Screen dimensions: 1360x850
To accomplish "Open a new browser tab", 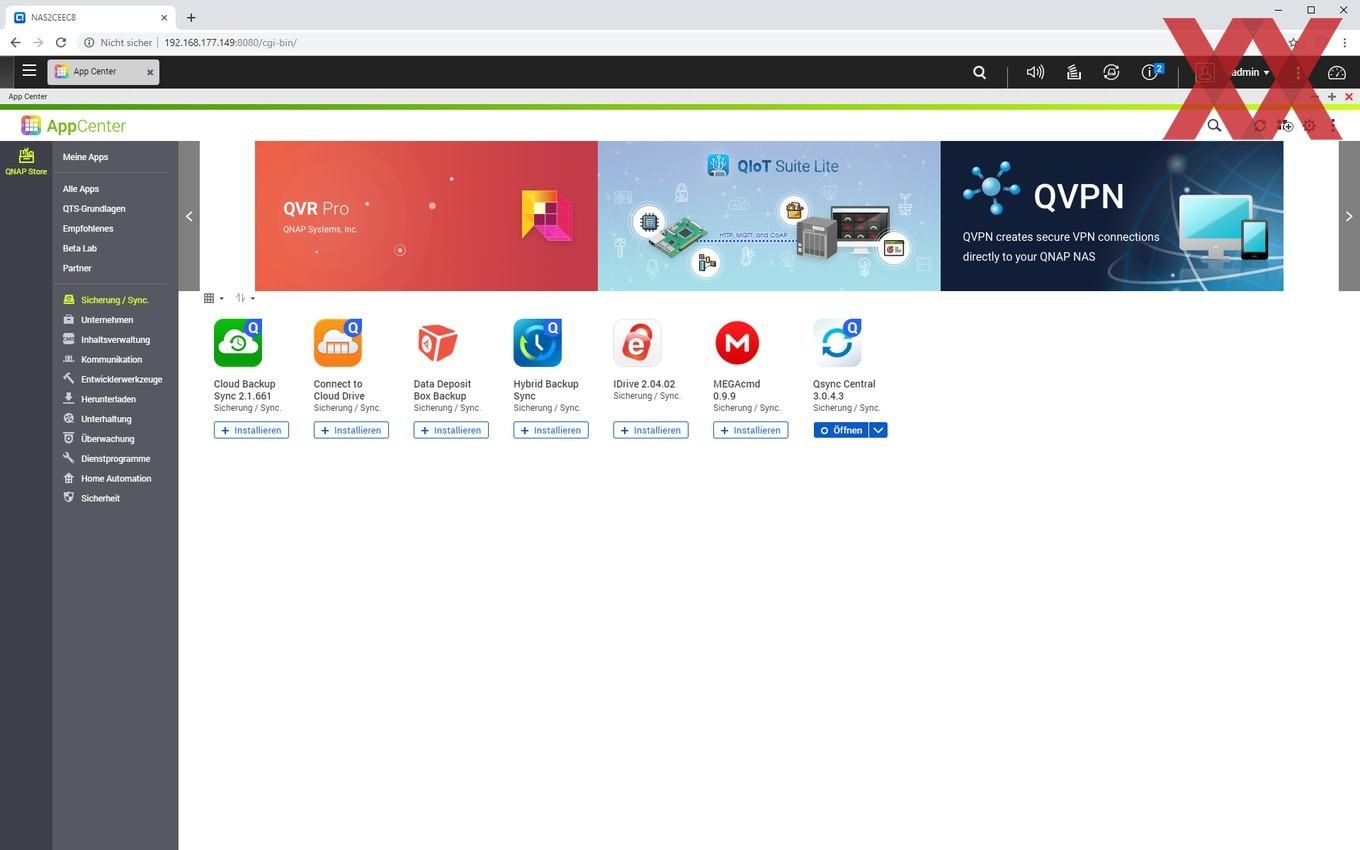I will click(x=191, y=17).
